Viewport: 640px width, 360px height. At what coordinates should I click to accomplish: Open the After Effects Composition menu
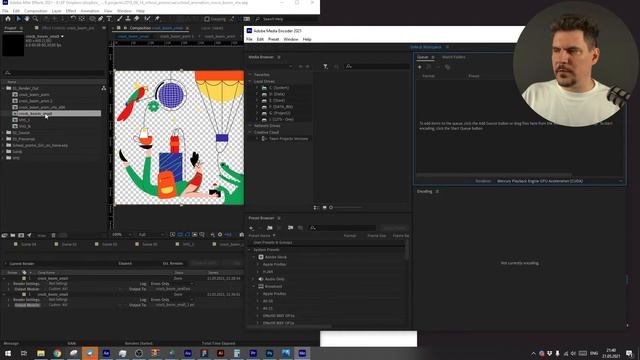pyautogui.click(x=36, y=11)
